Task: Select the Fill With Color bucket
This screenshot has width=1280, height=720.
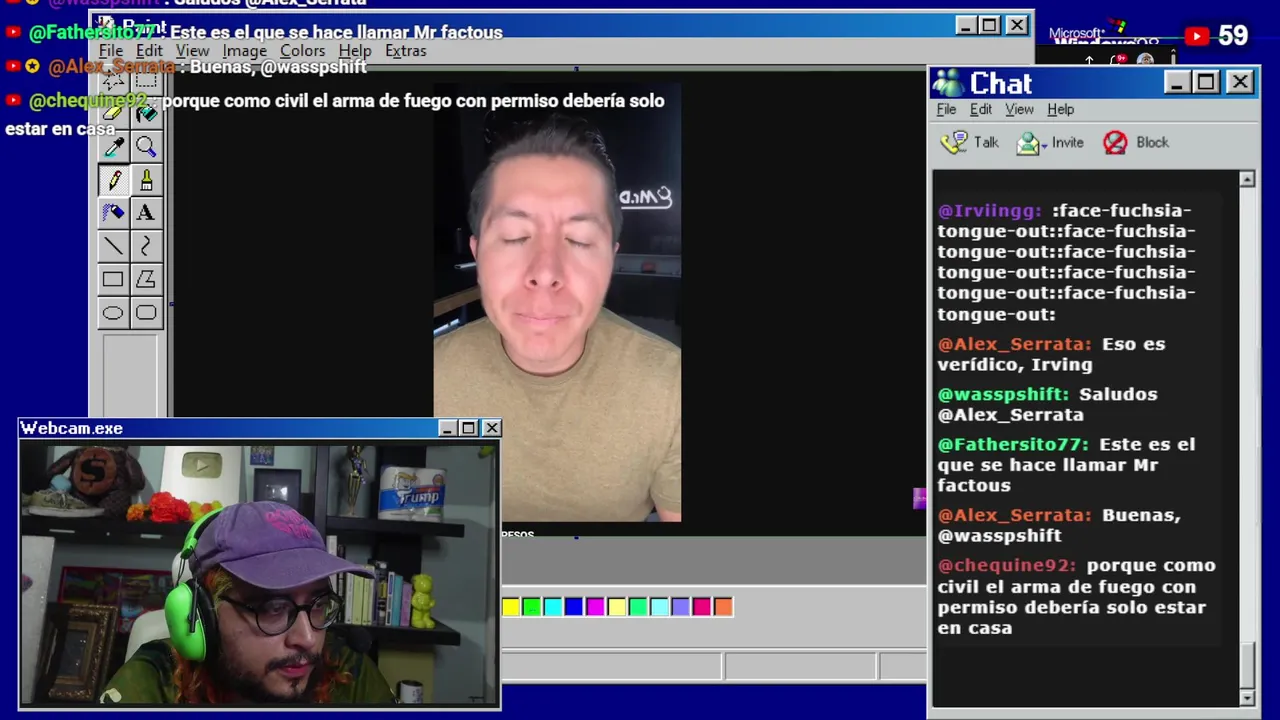Action: pyautogui.click(x=146, y=114)
